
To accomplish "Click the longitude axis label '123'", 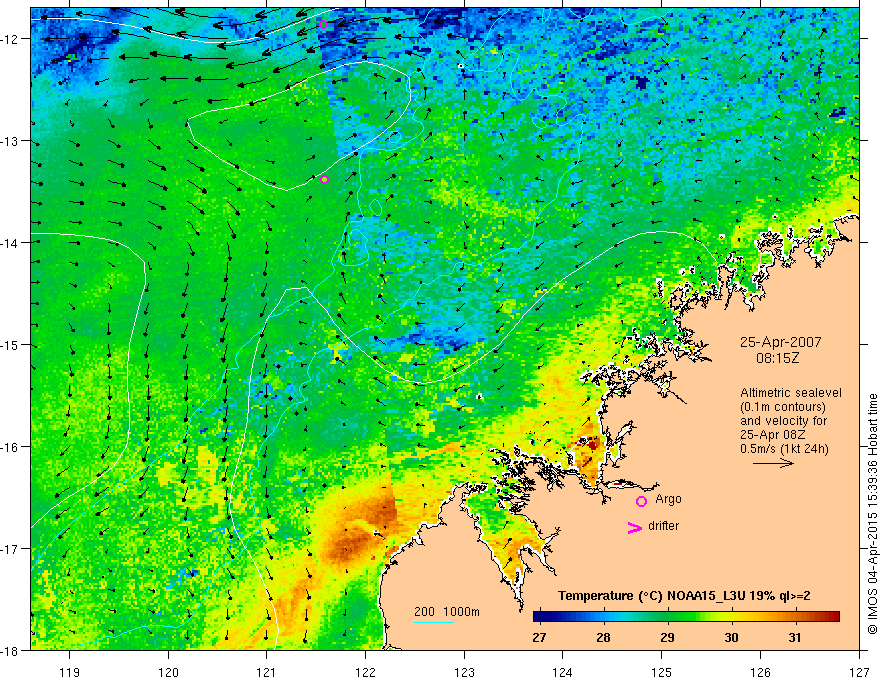I will coord(464,672).
